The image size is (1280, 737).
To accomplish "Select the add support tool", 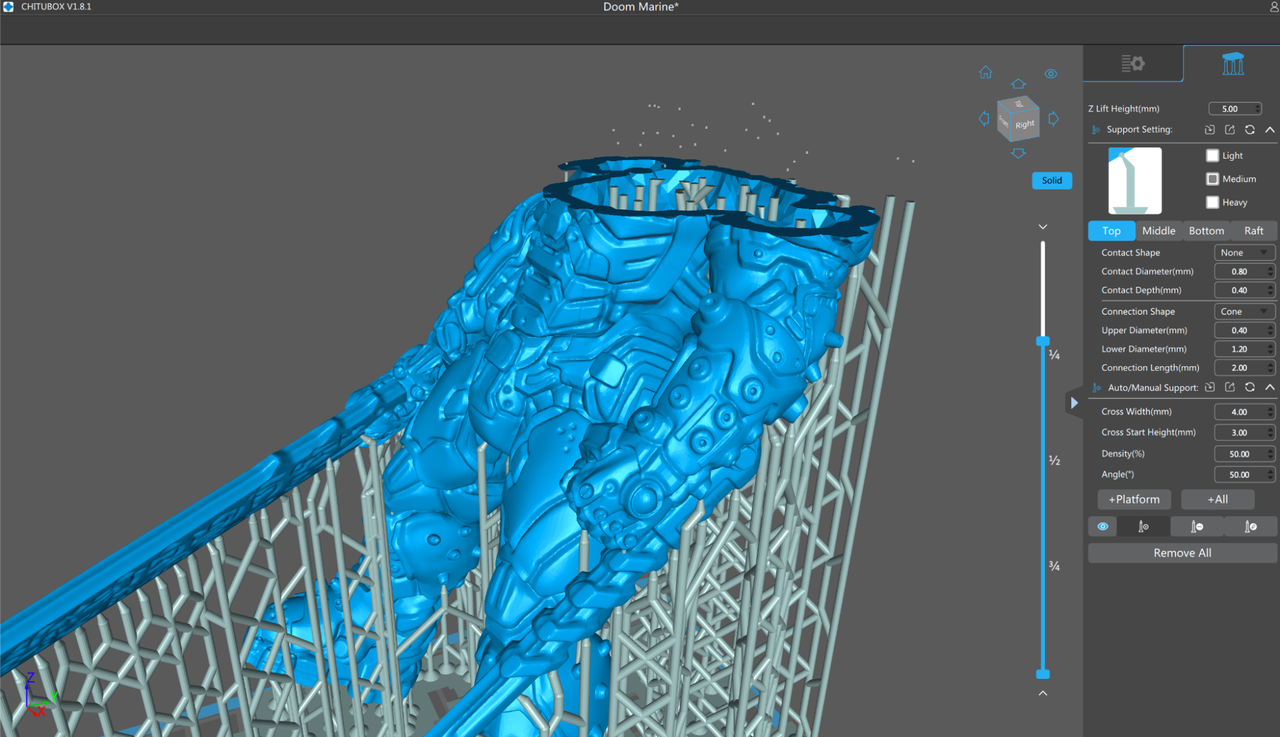I will 1143,526.
